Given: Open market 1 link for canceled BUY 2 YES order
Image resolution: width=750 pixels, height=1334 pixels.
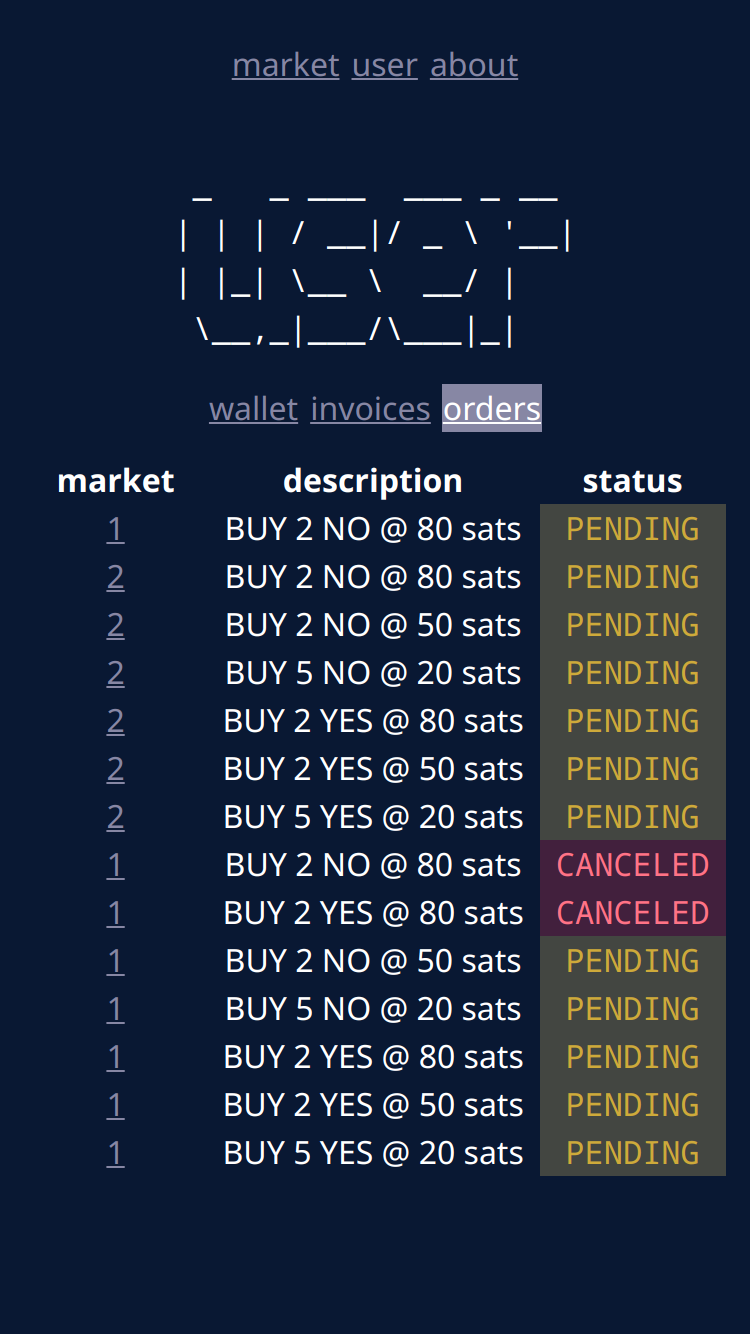Looking at the screenshot, I should click(116, 913).
